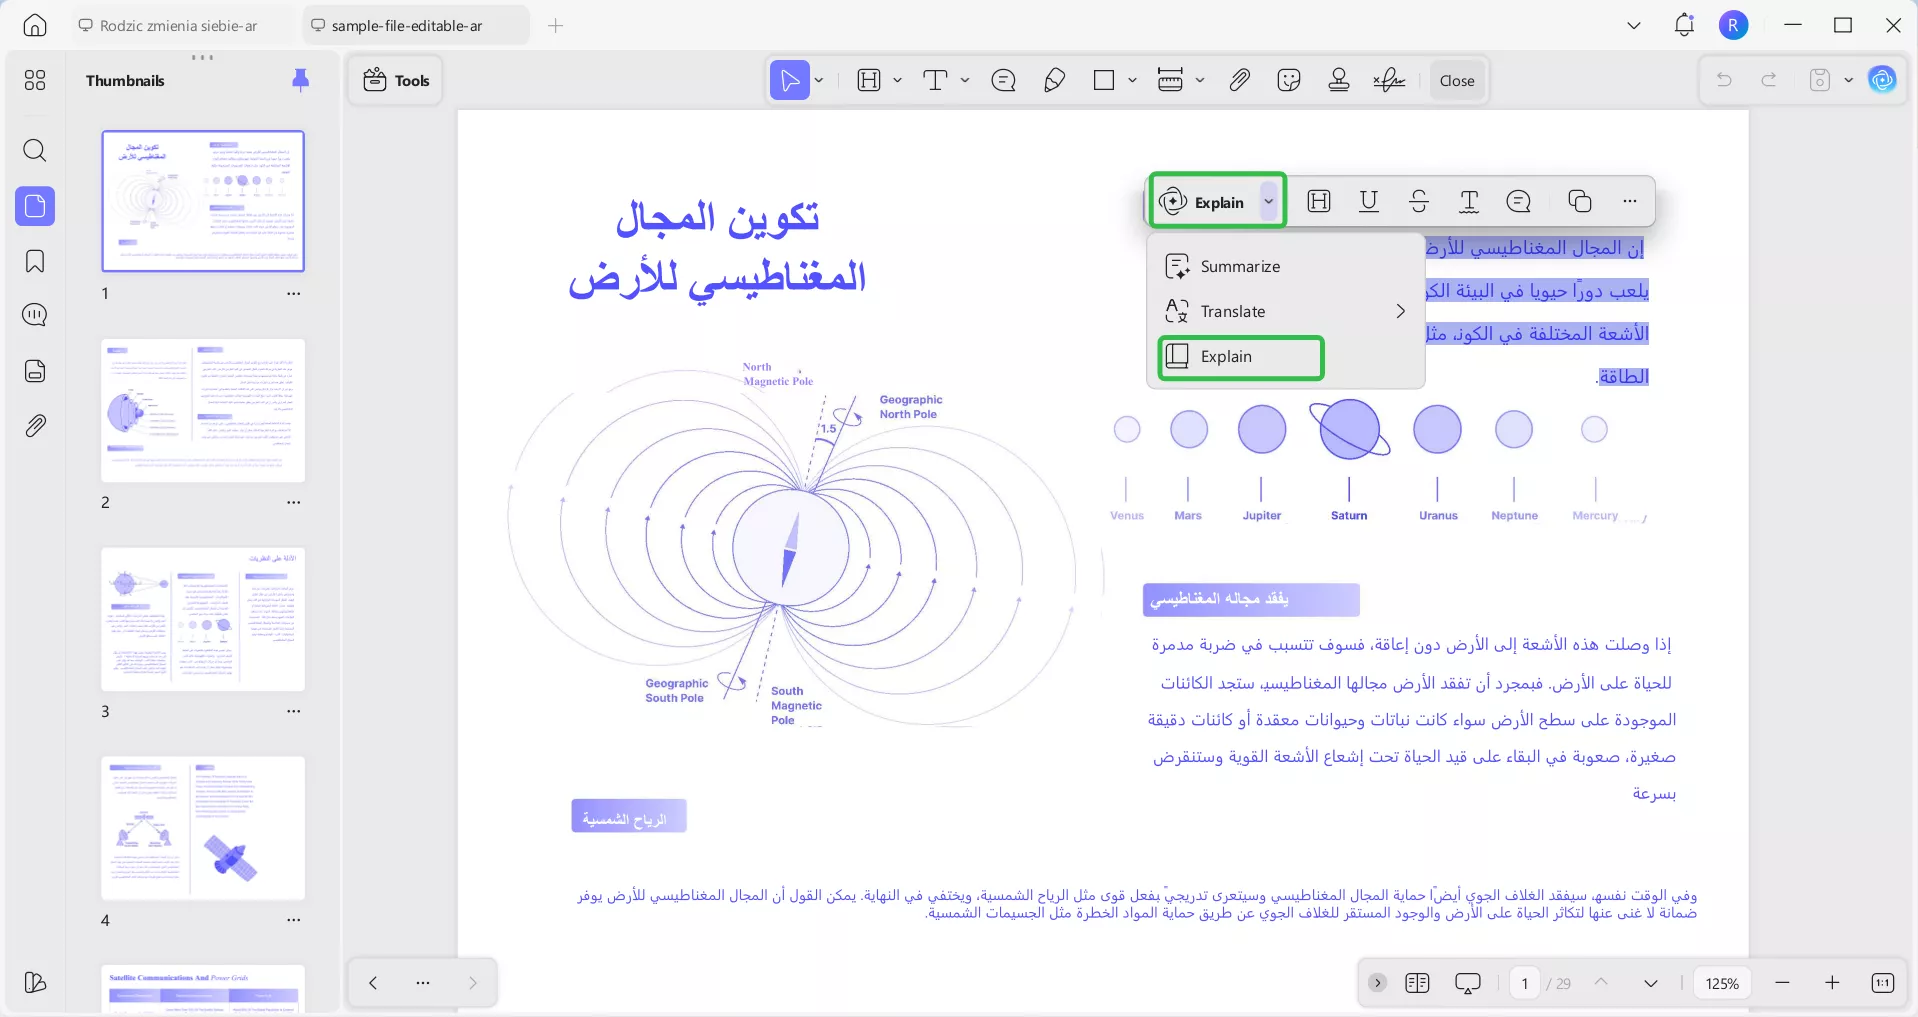Viewport: 1918px width, 1017px height.
Task: Select the Text tool in the toolbar
Action: (936, 80)
